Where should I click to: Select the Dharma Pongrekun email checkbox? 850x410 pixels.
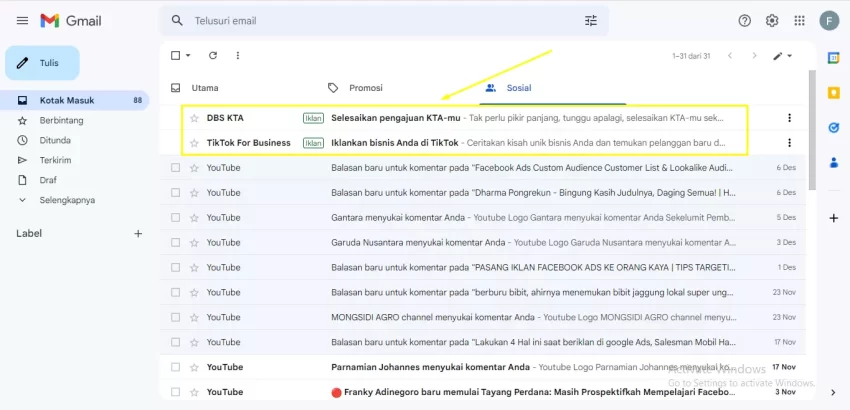(175, 193)
